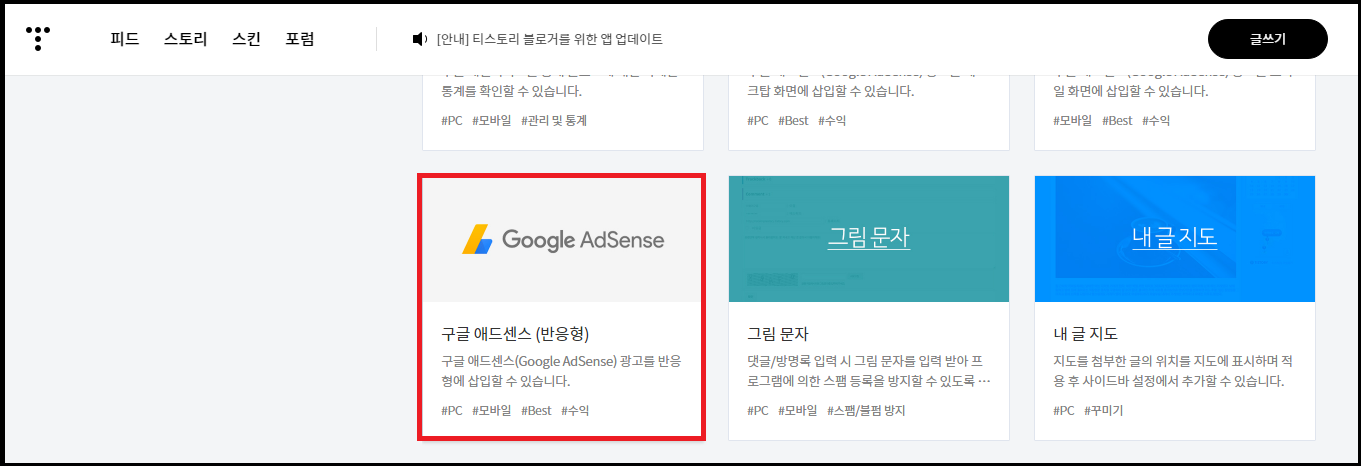Image resolution: width=1361 pixels, height=466 pixels.
Task: Open the 포럼 menu
Action: pyautogui.click(x=300, y=39)
